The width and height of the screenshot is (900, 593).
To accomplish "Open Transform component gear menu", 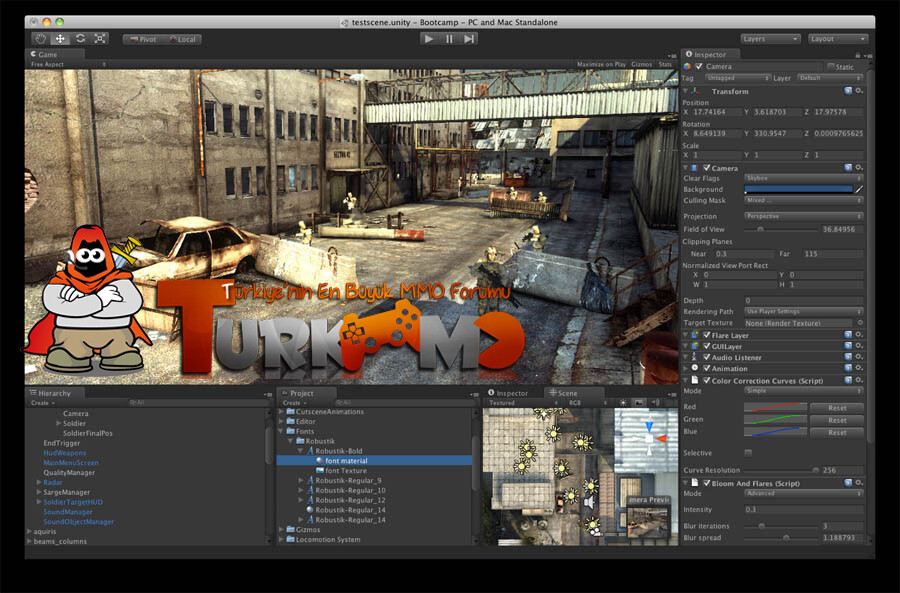I will pyautogui.click(x=859, y=91).
